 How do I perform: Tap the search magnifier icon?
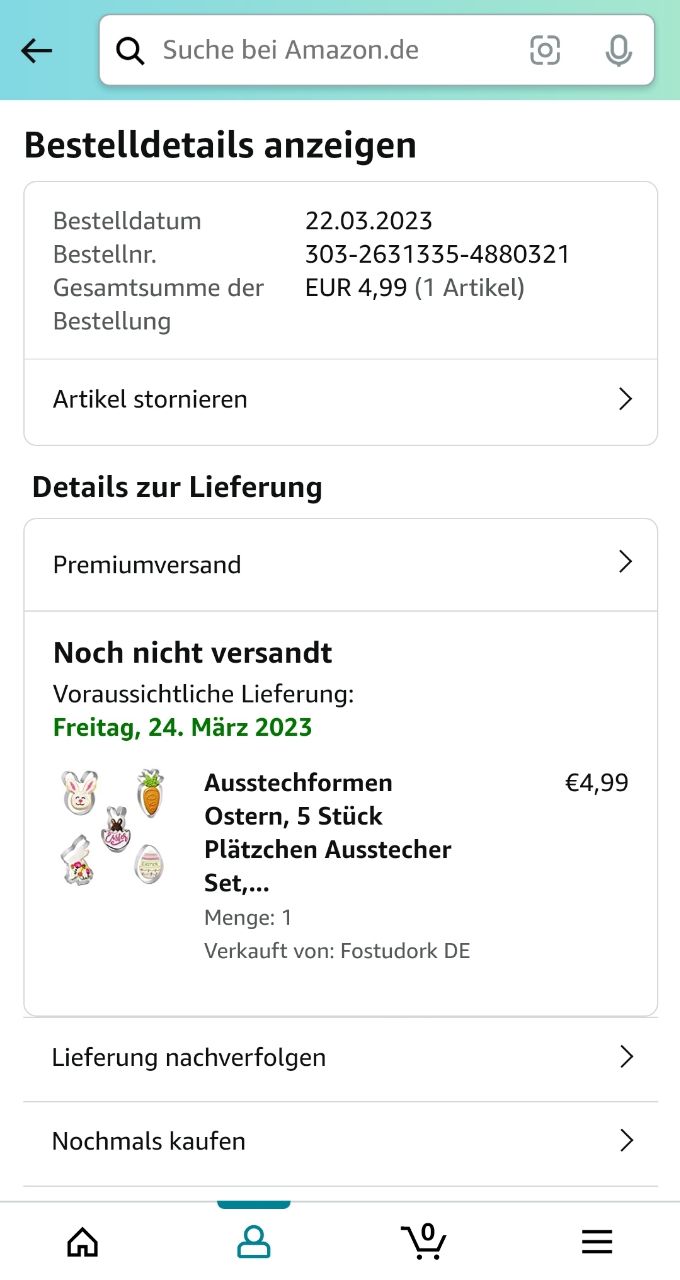(x=130, y=50)
